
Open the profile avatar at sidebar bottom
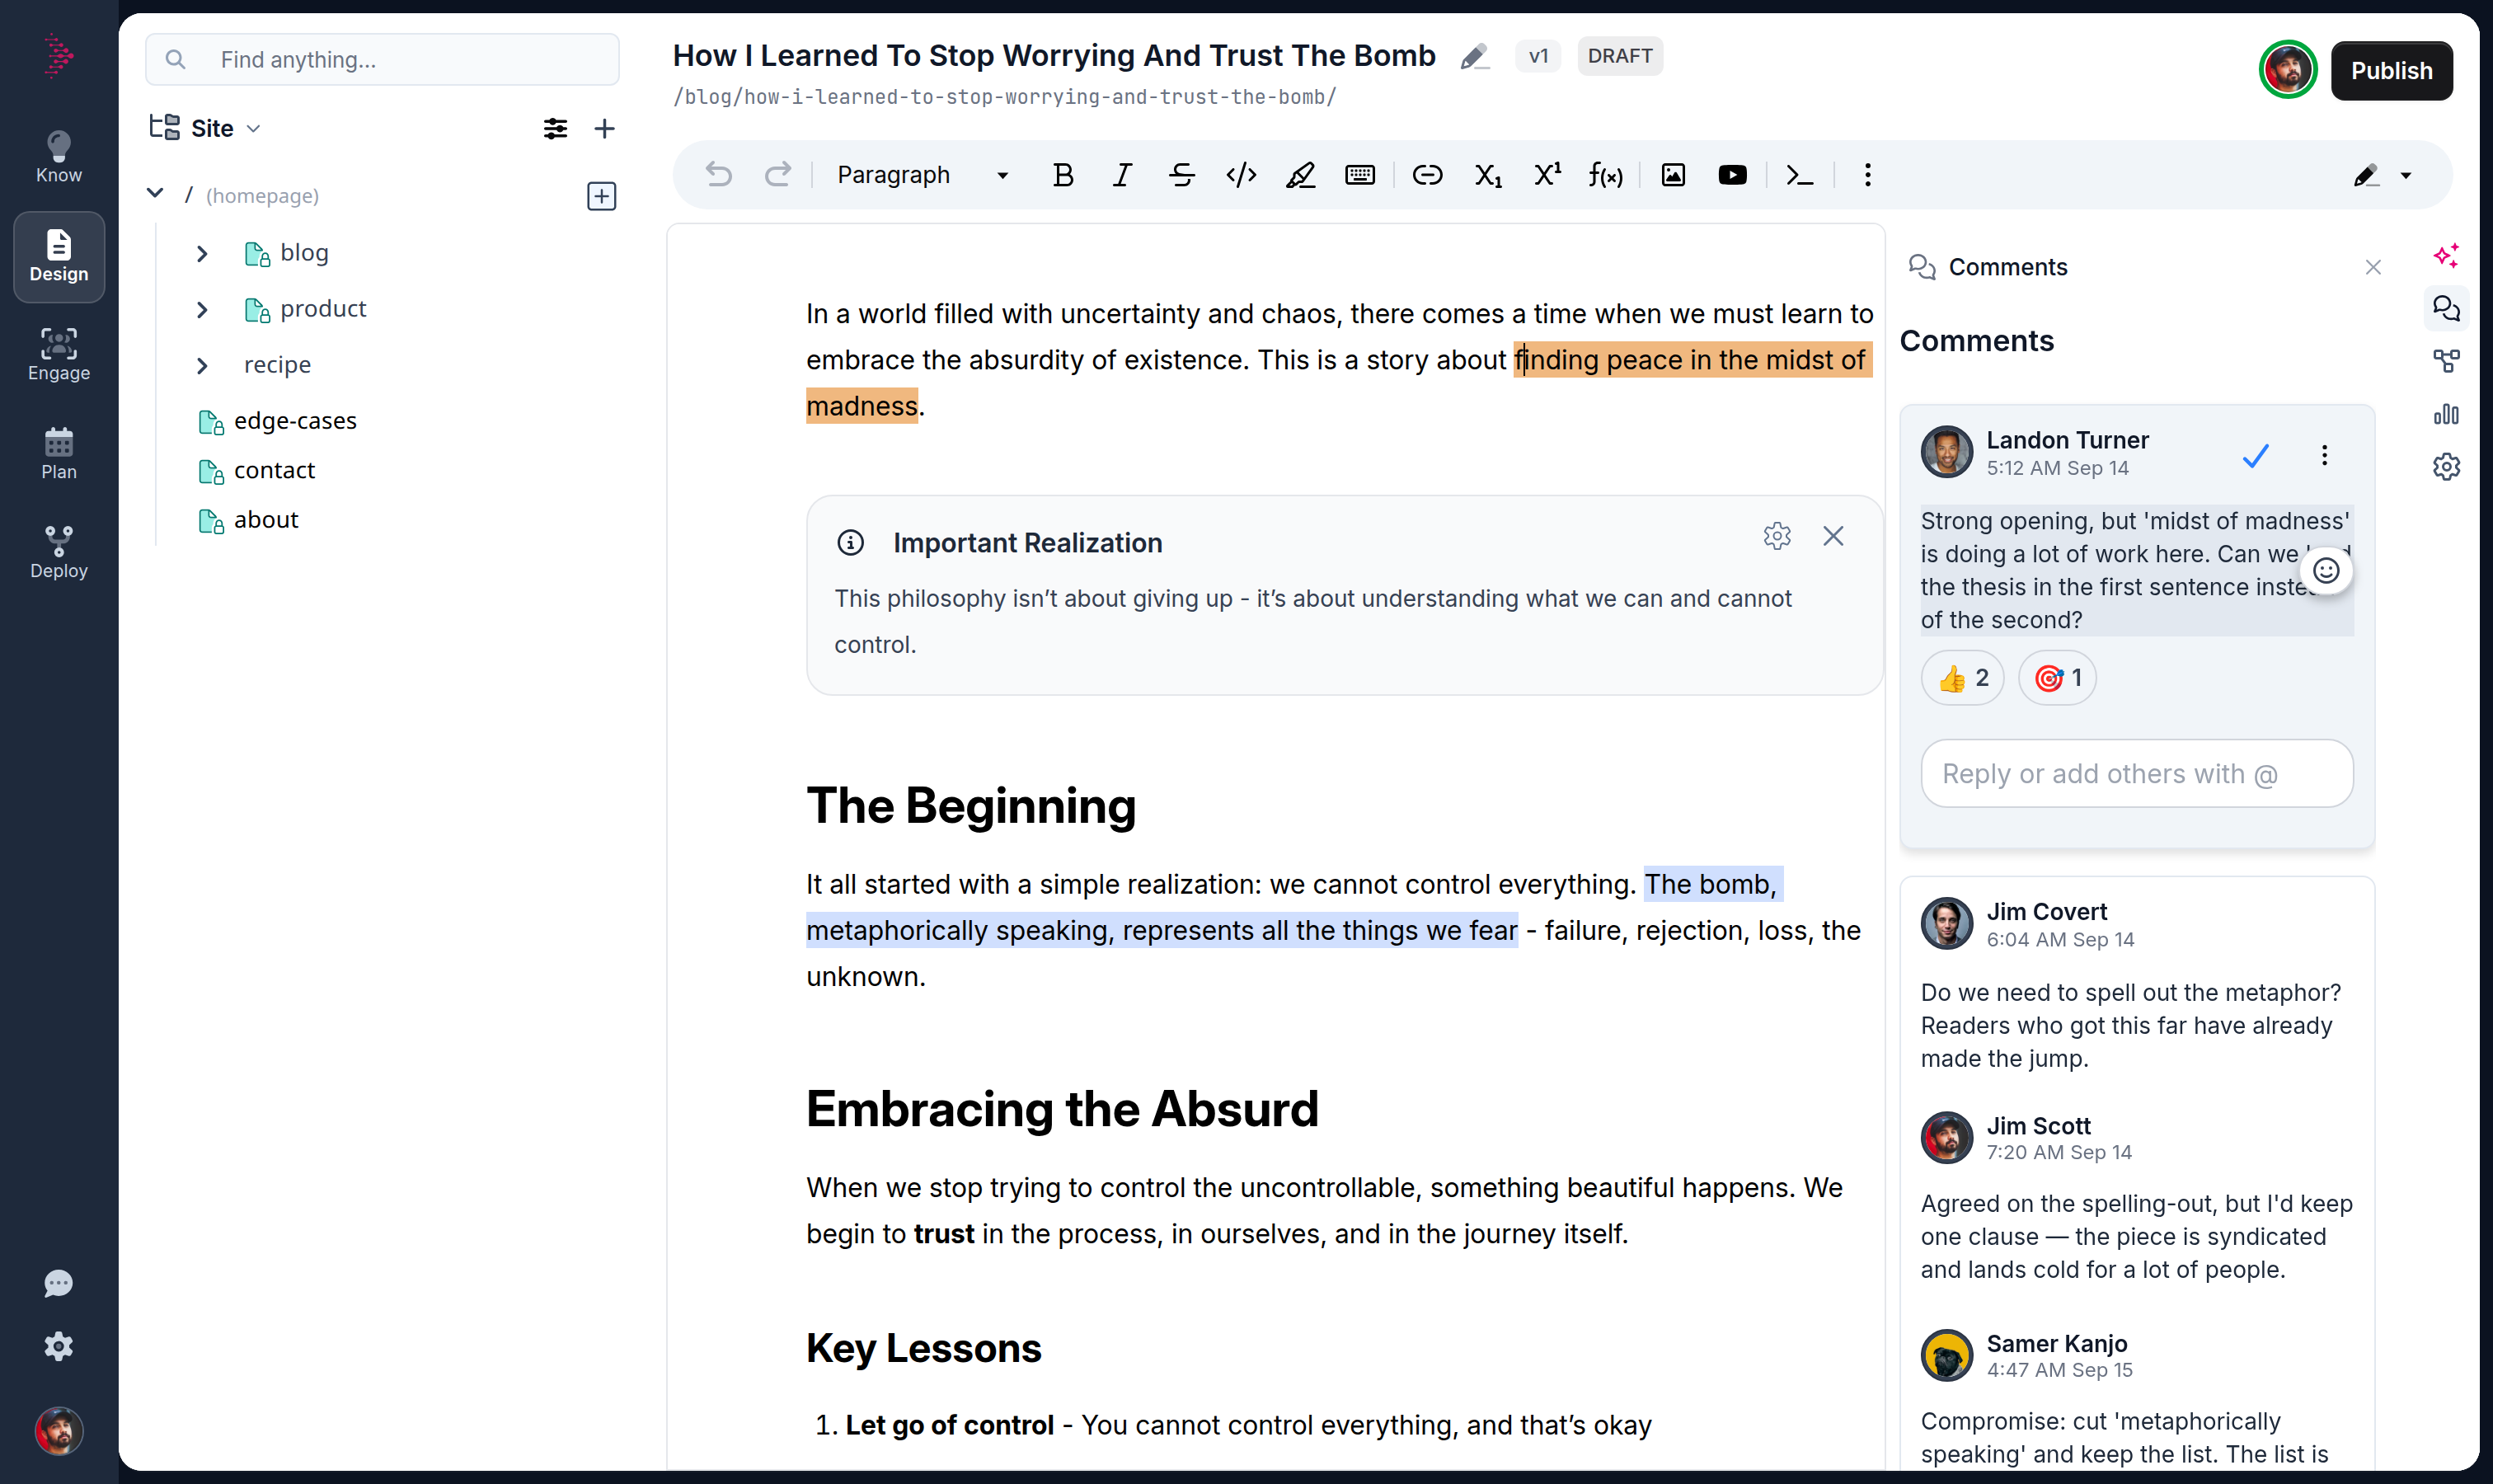click(x=59, y=1431)
